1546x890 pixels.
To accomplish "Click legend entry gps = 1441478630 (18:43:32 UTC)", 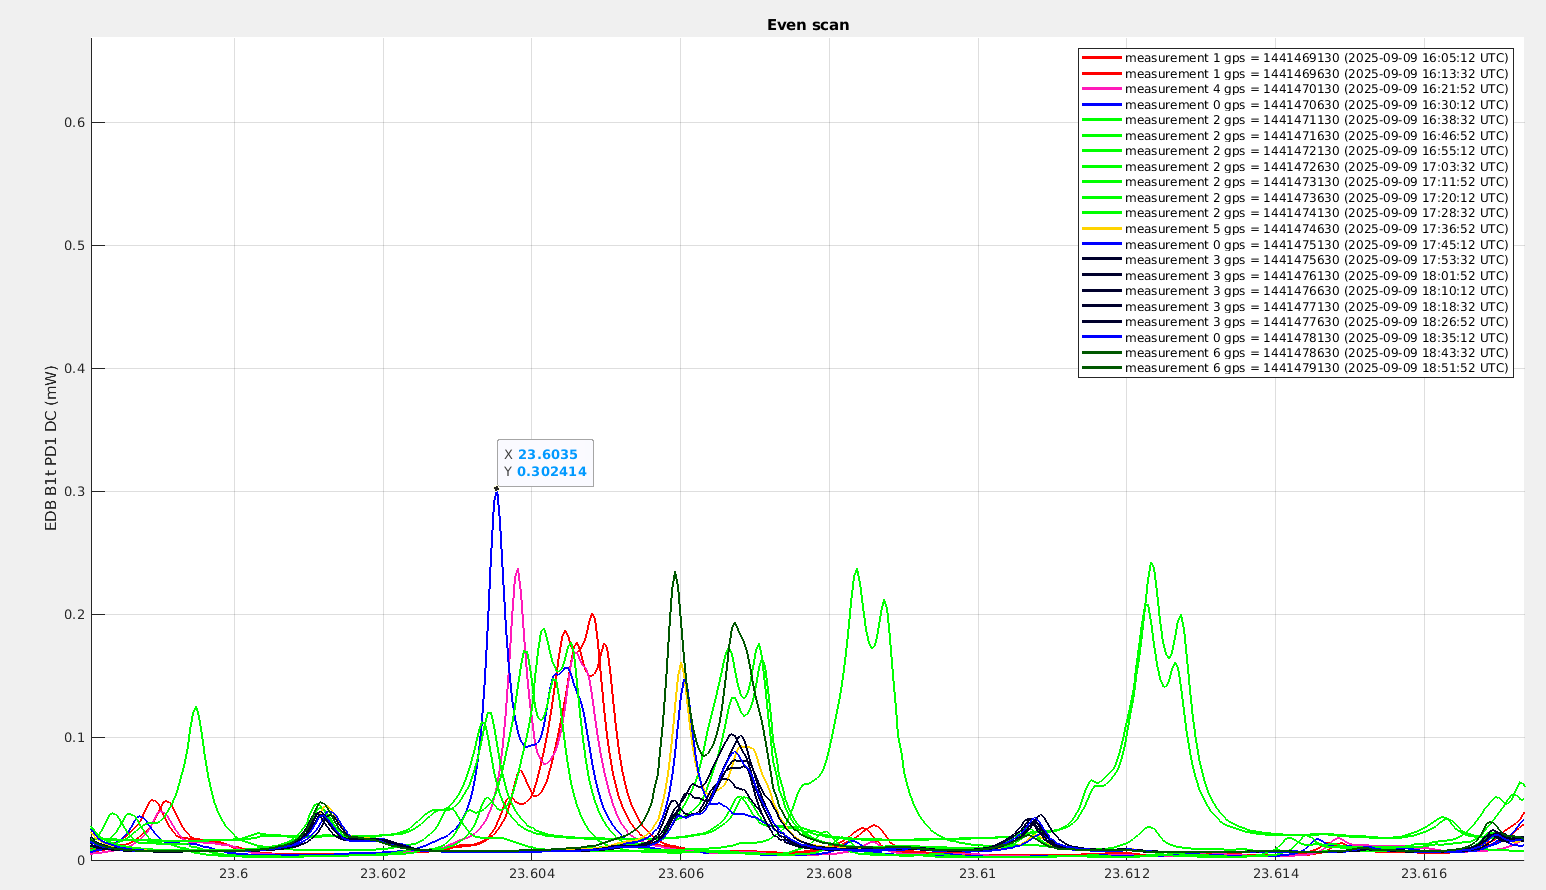I will click(1295, 353).
